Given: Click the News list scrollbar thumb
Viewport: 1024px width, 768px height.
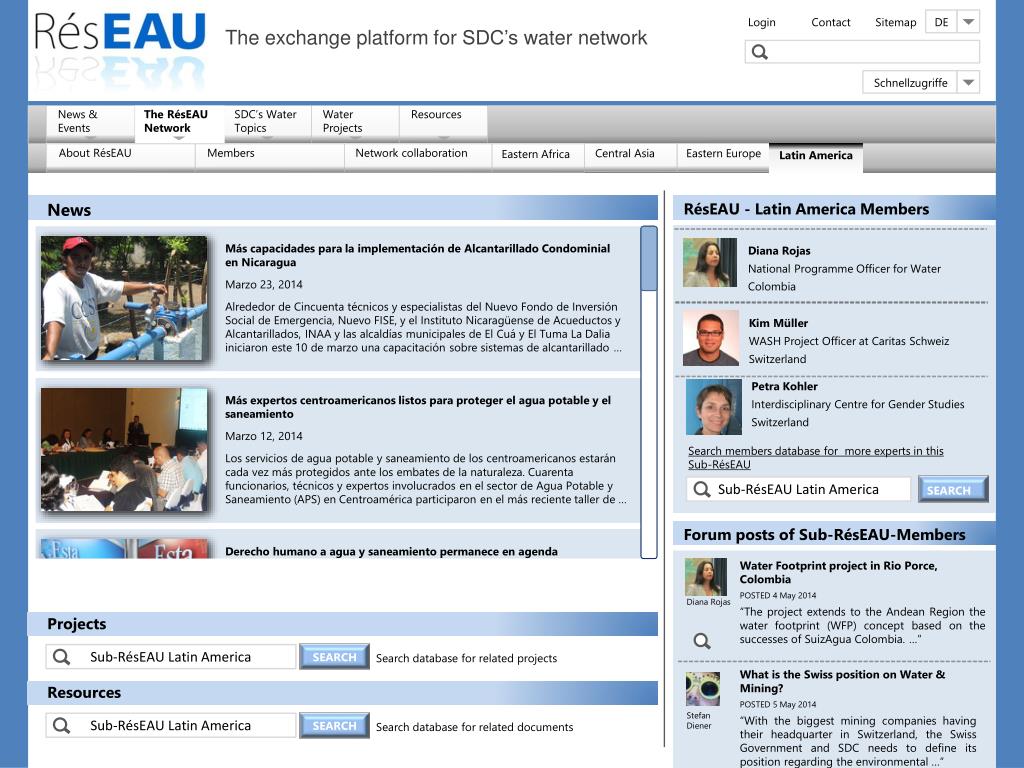Looking at the screenshot, I should point(648,259).
